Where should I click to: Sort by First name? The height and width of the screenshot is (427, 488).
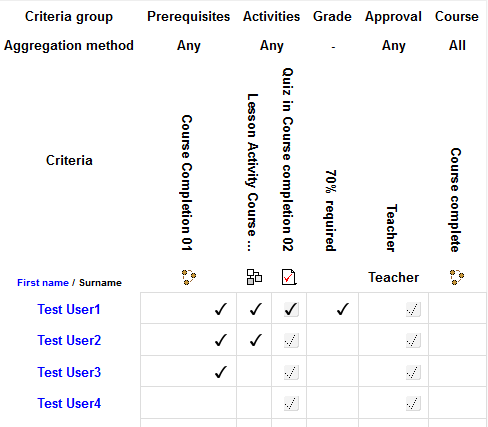(43, 283)
